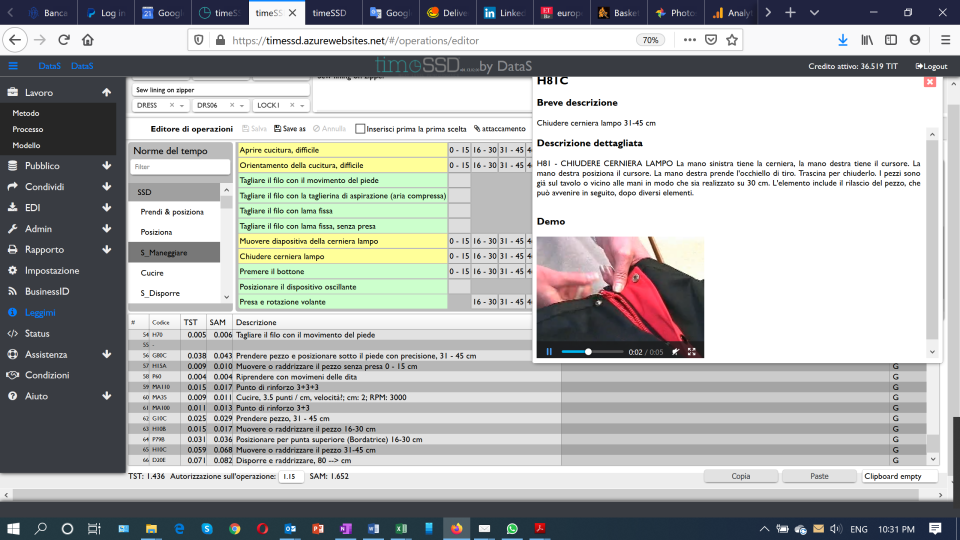960x540 pixels.
Task: Click the Aiuto question mark icon
Action: 12,396
